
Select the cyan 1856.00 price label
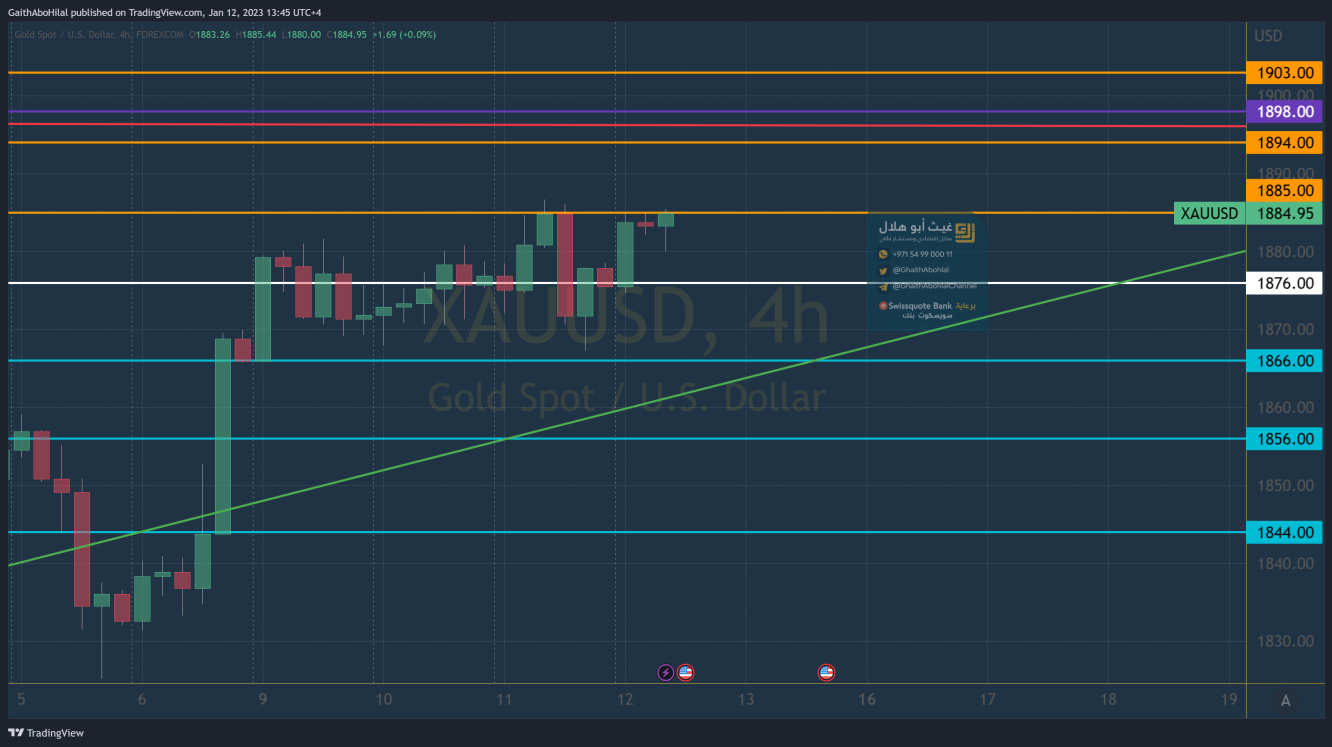[1284, 439]
